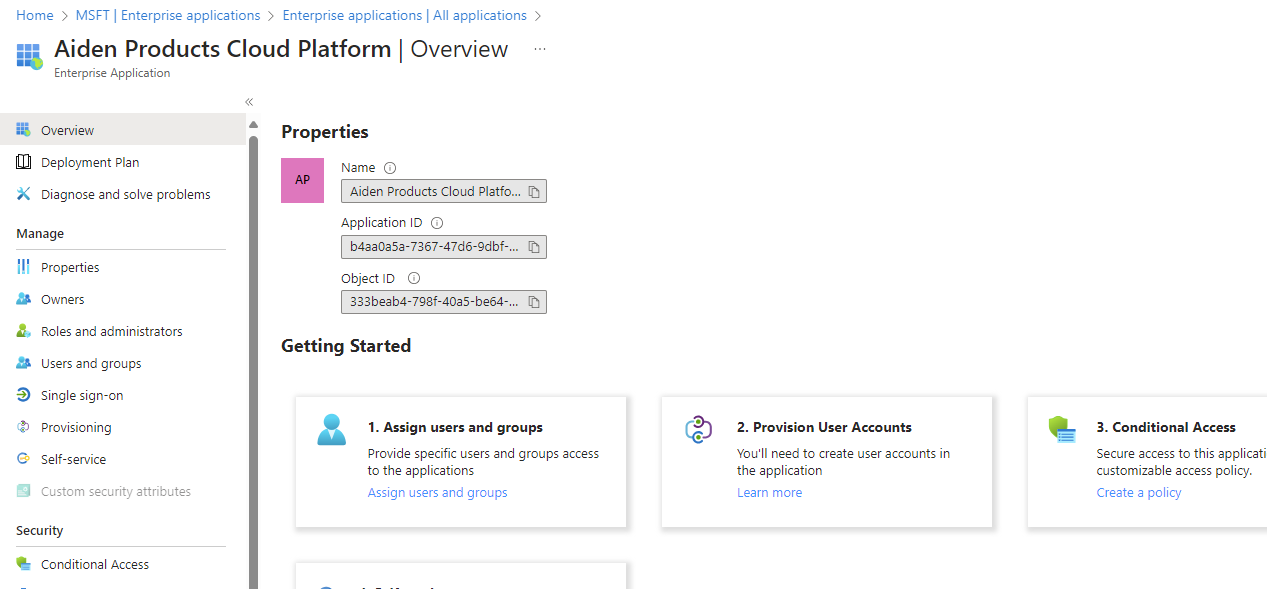
Task: Click the Security section header
Action: click(40, 530)
